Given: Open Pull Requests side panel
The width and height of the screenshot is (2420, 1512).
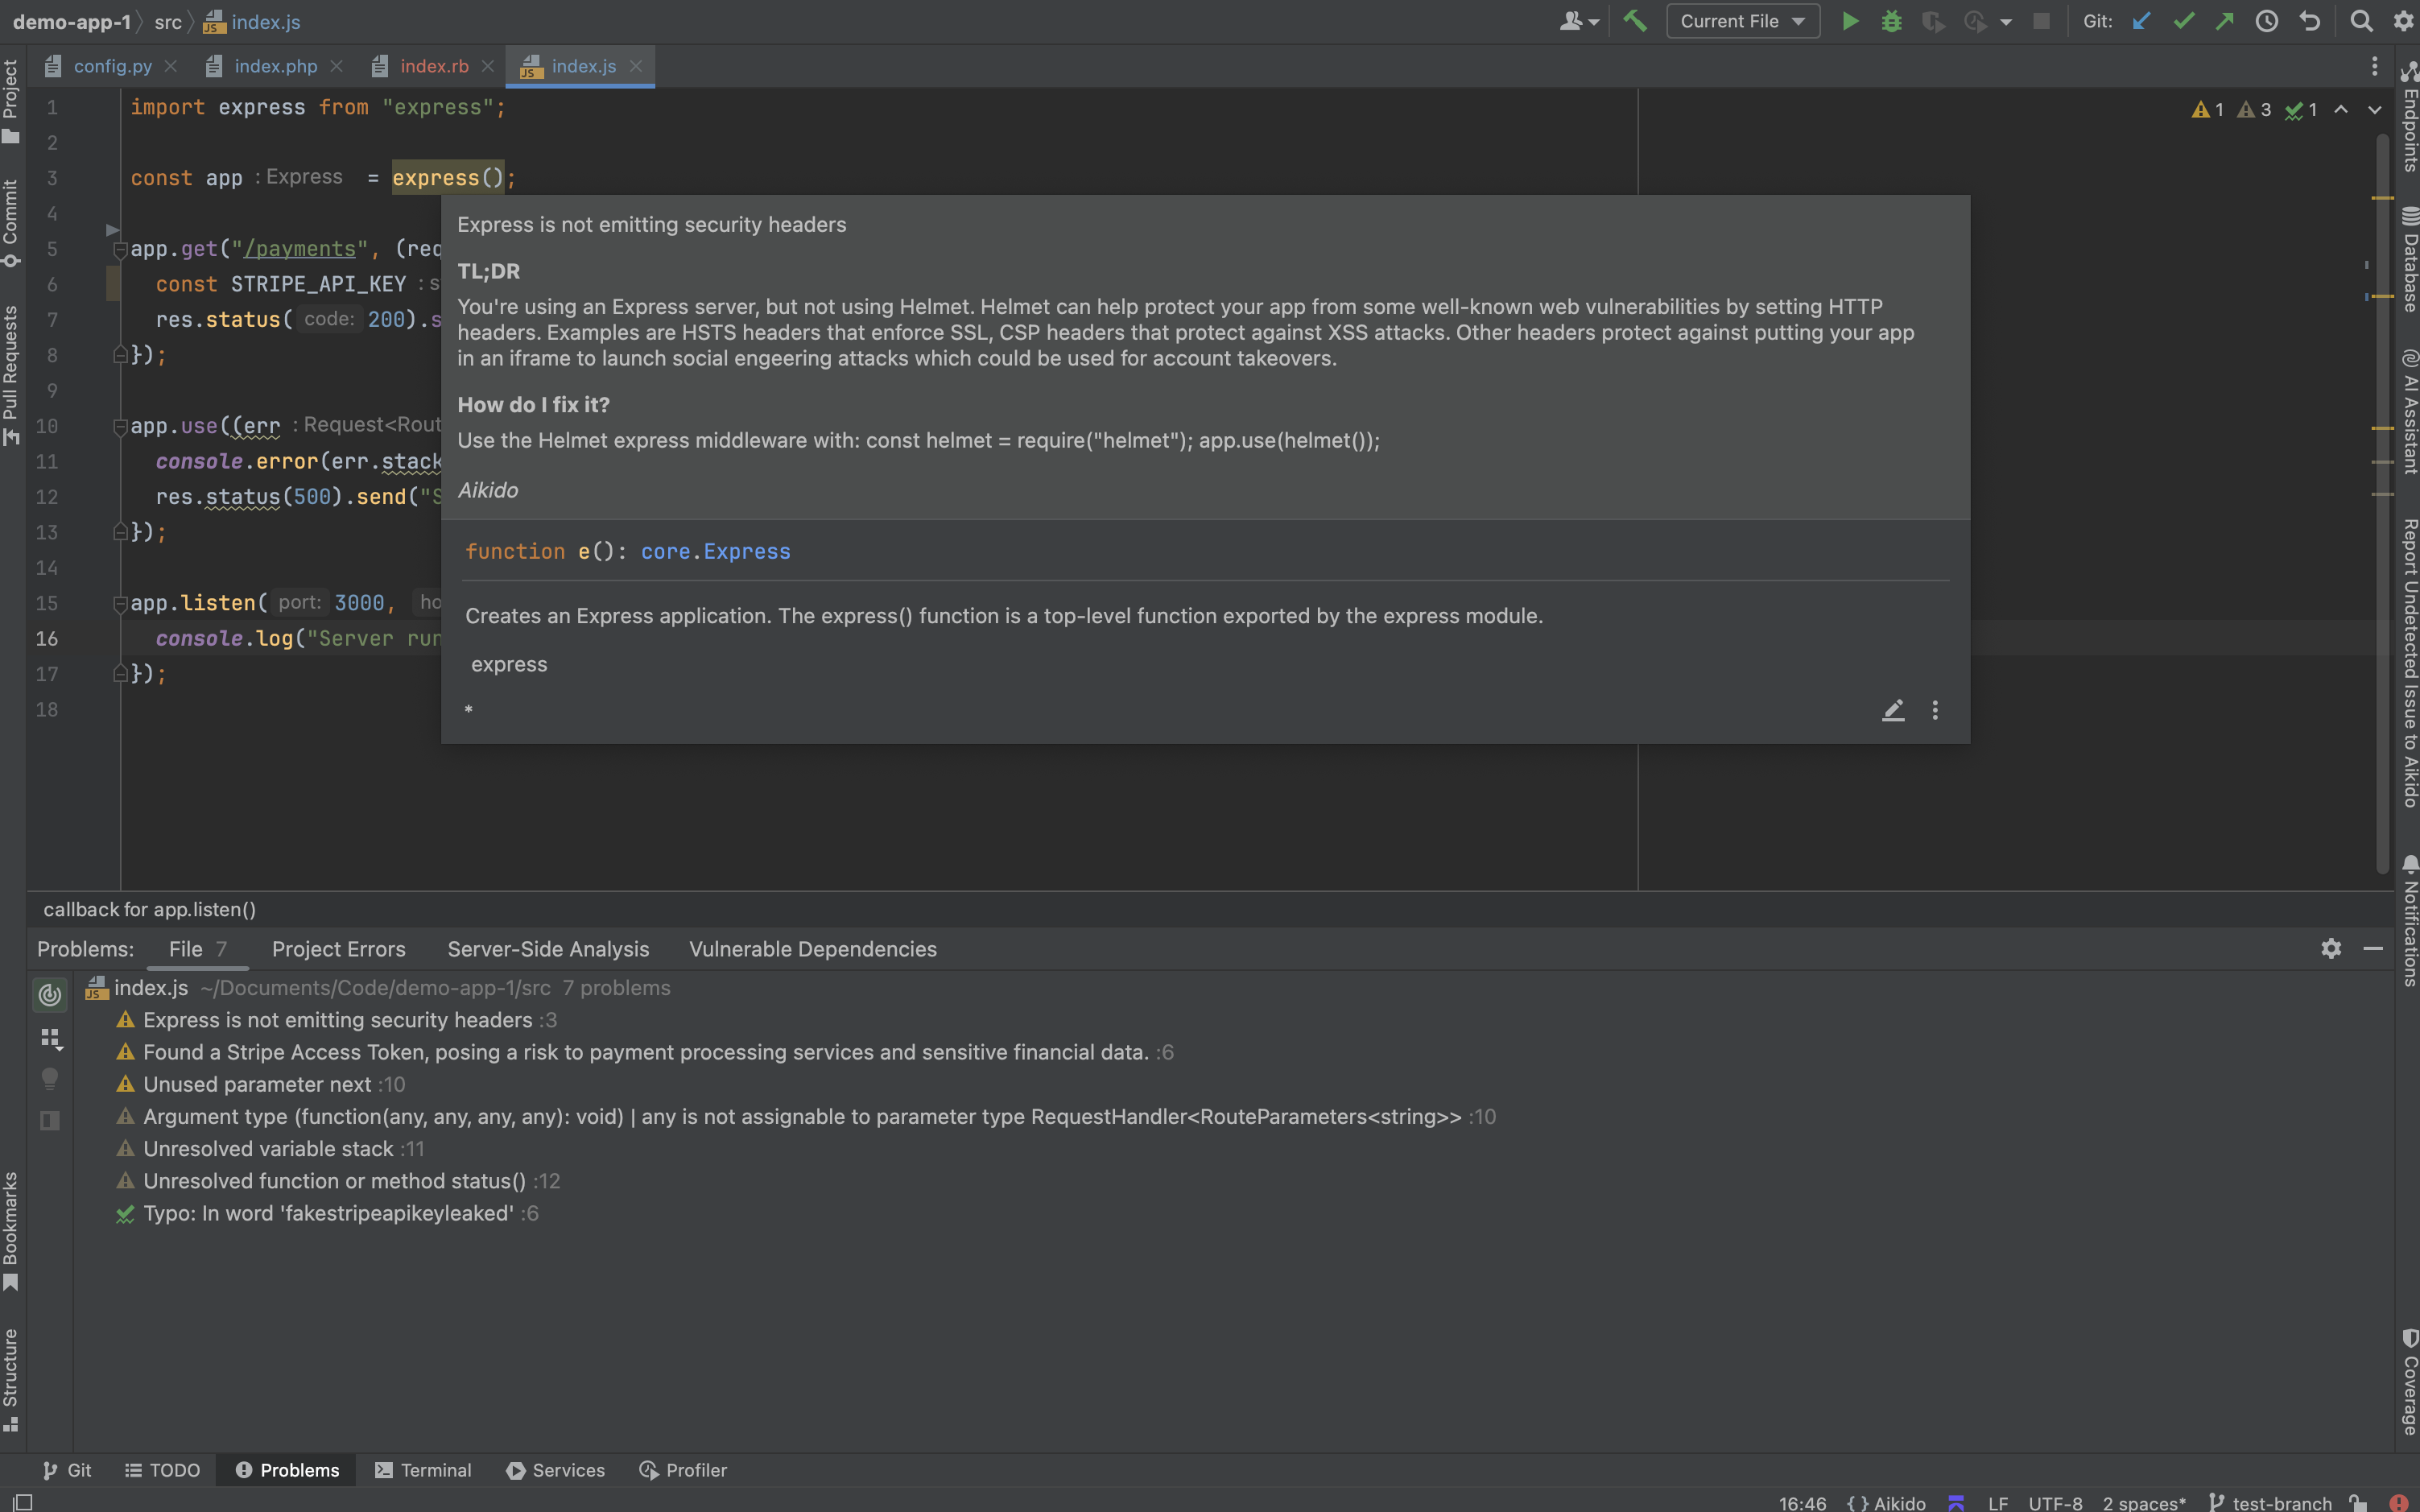Looking at the screenshot, I should pos(11,374).
